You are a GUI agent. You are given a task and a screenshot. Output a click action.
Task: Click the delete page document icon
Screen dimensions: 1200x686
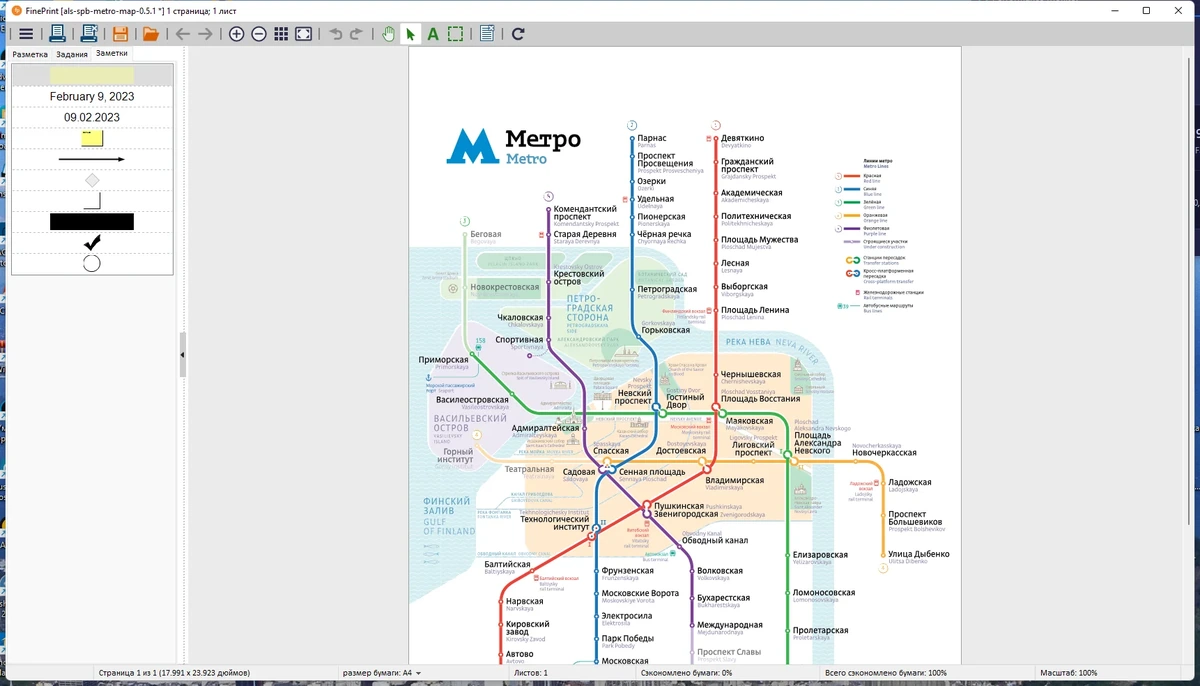[x=487, y=34]
